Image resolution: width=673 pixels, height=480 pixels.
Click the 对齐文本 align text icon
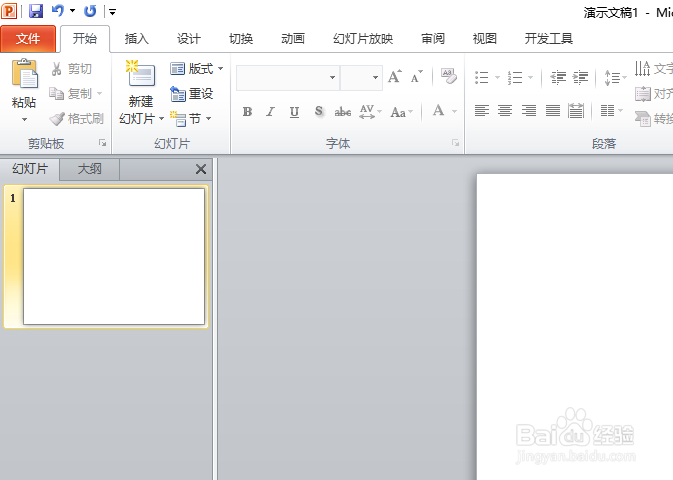coord(643,94)
